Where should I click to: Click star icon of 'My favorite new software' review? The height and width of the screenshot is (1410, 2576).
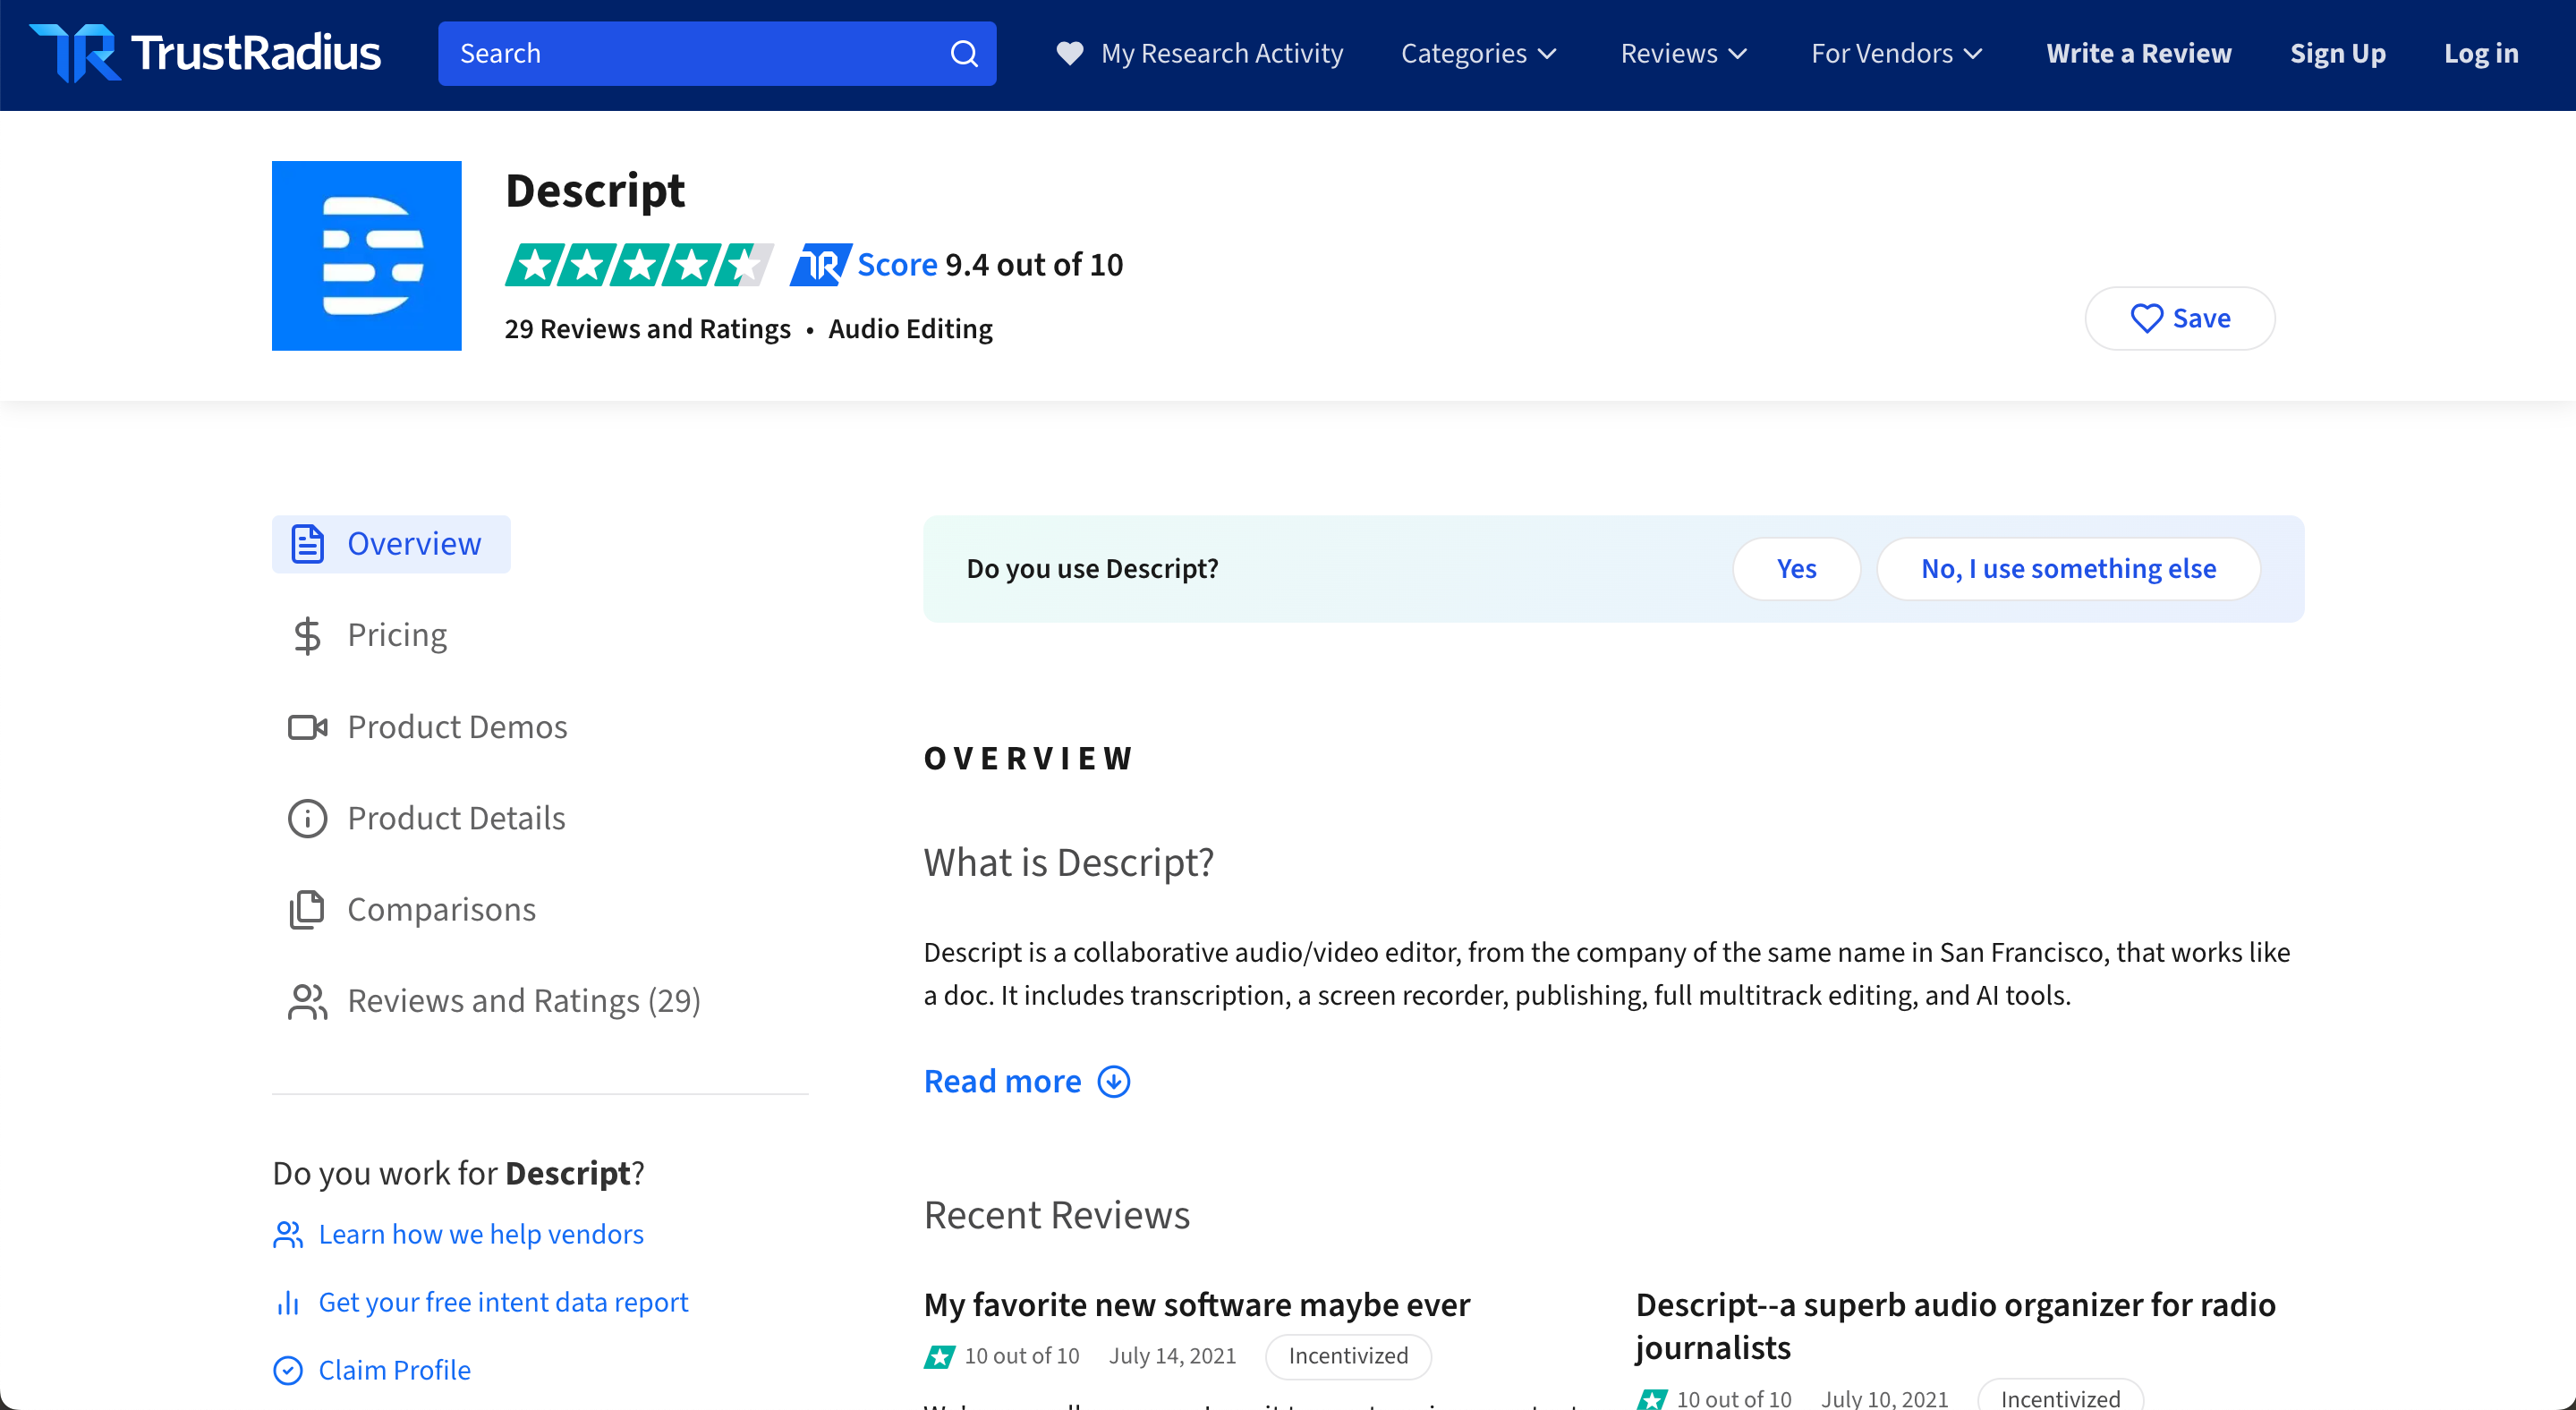939,1357
